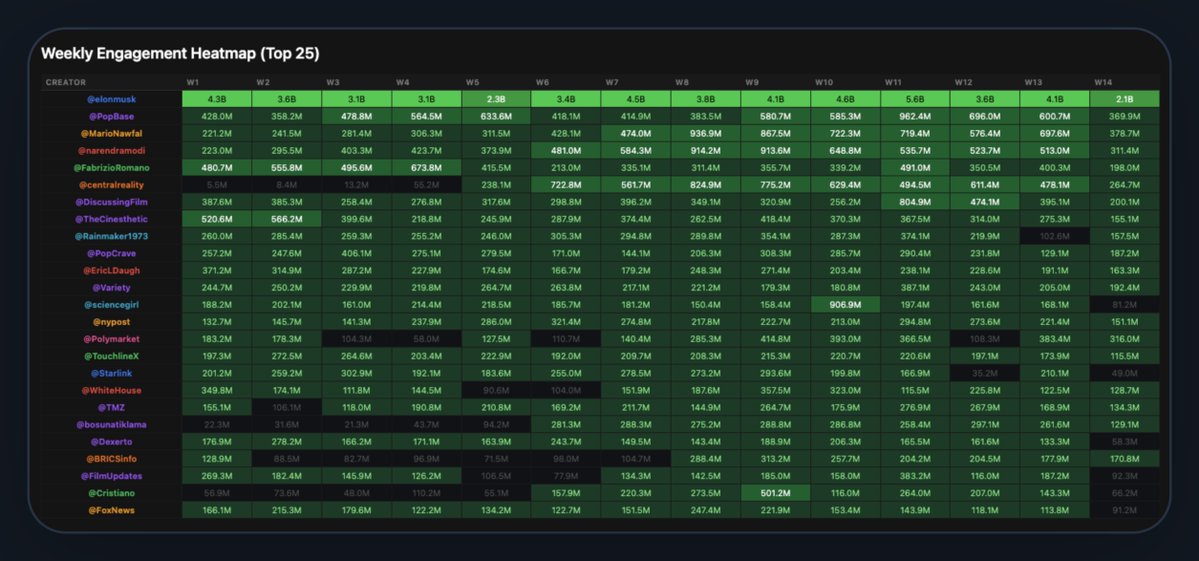Select the 4.3B cell under W1

point(216,99)
